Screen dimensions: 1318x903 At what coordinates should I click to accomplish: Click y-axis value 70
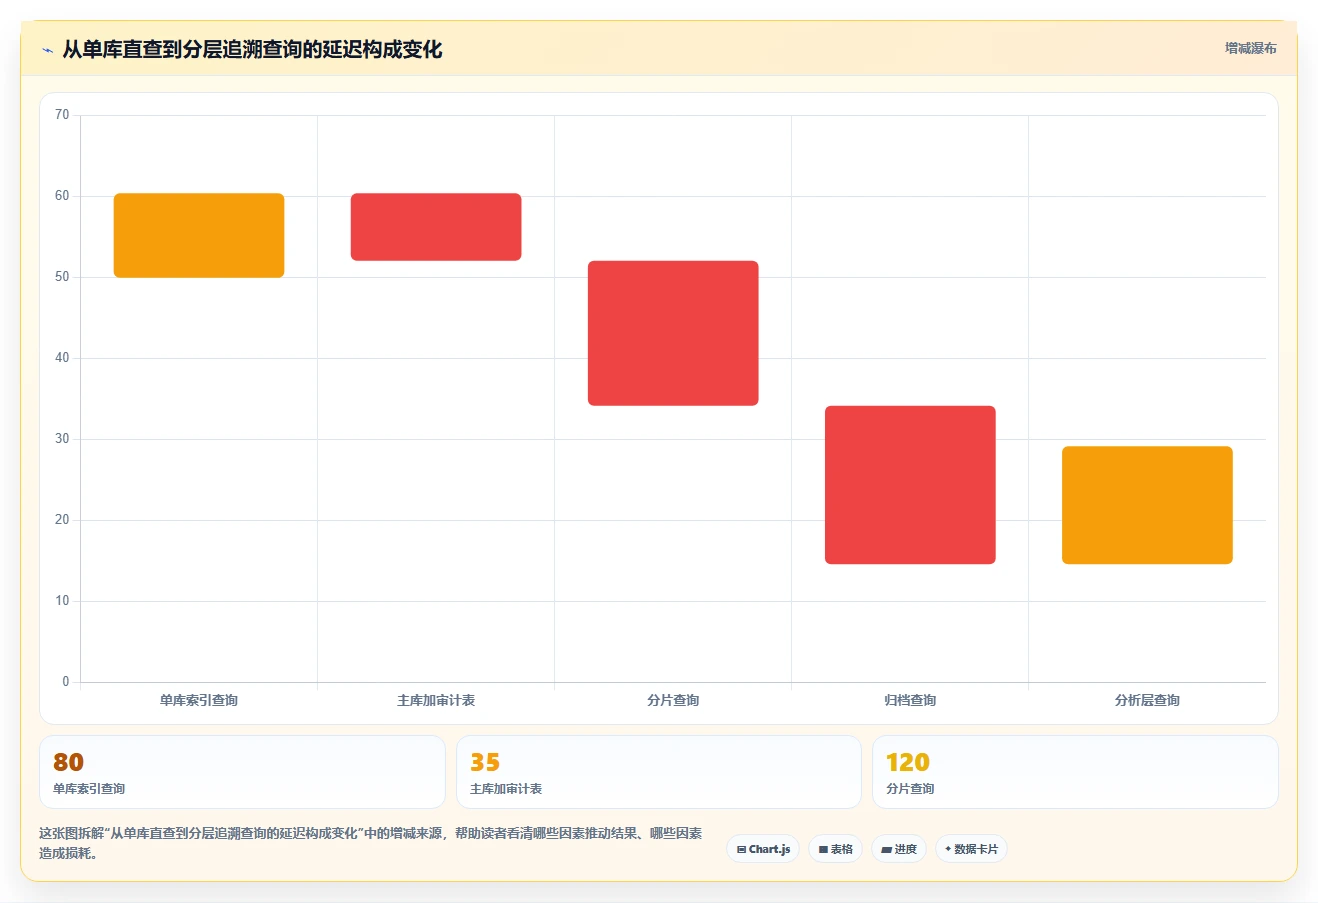[x=62, y=115]
